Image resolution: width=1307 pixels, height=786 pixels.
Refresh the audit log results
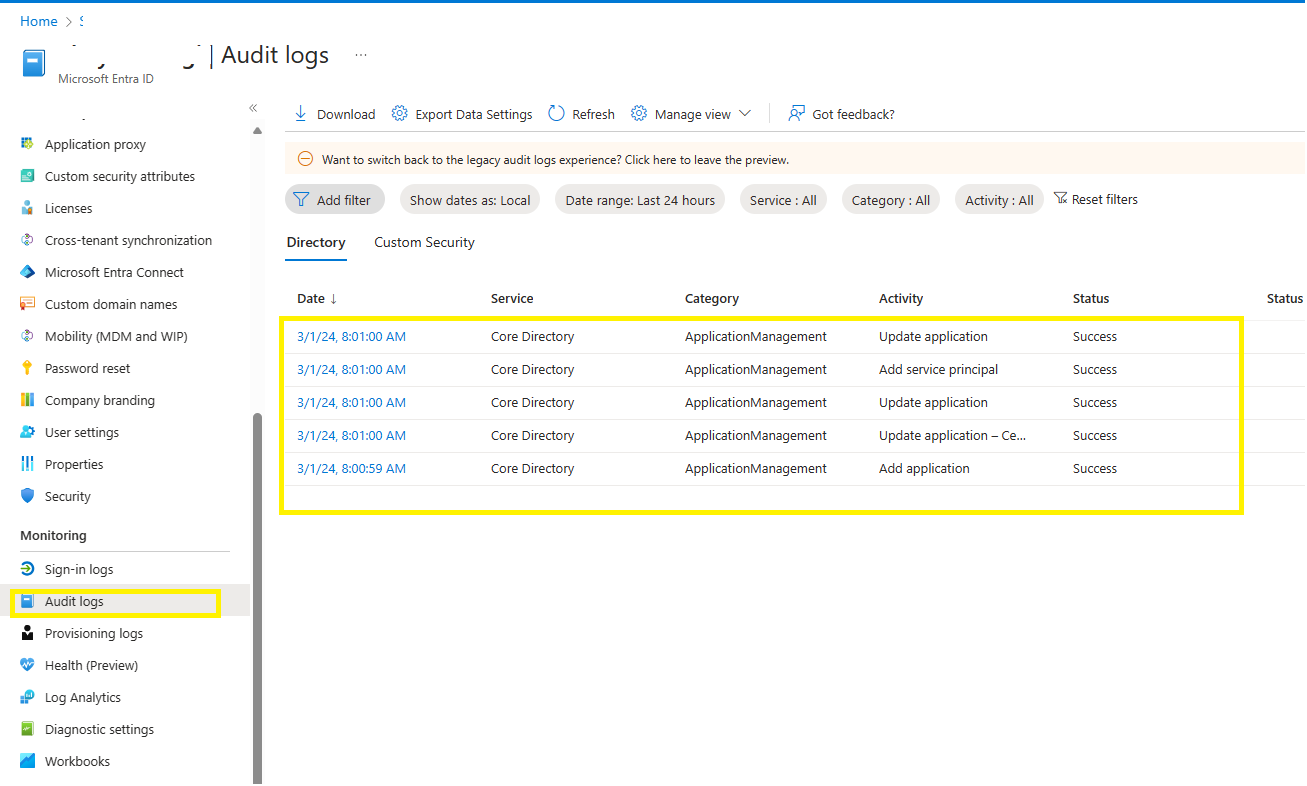pyautogui.click(x=580, y=113)
